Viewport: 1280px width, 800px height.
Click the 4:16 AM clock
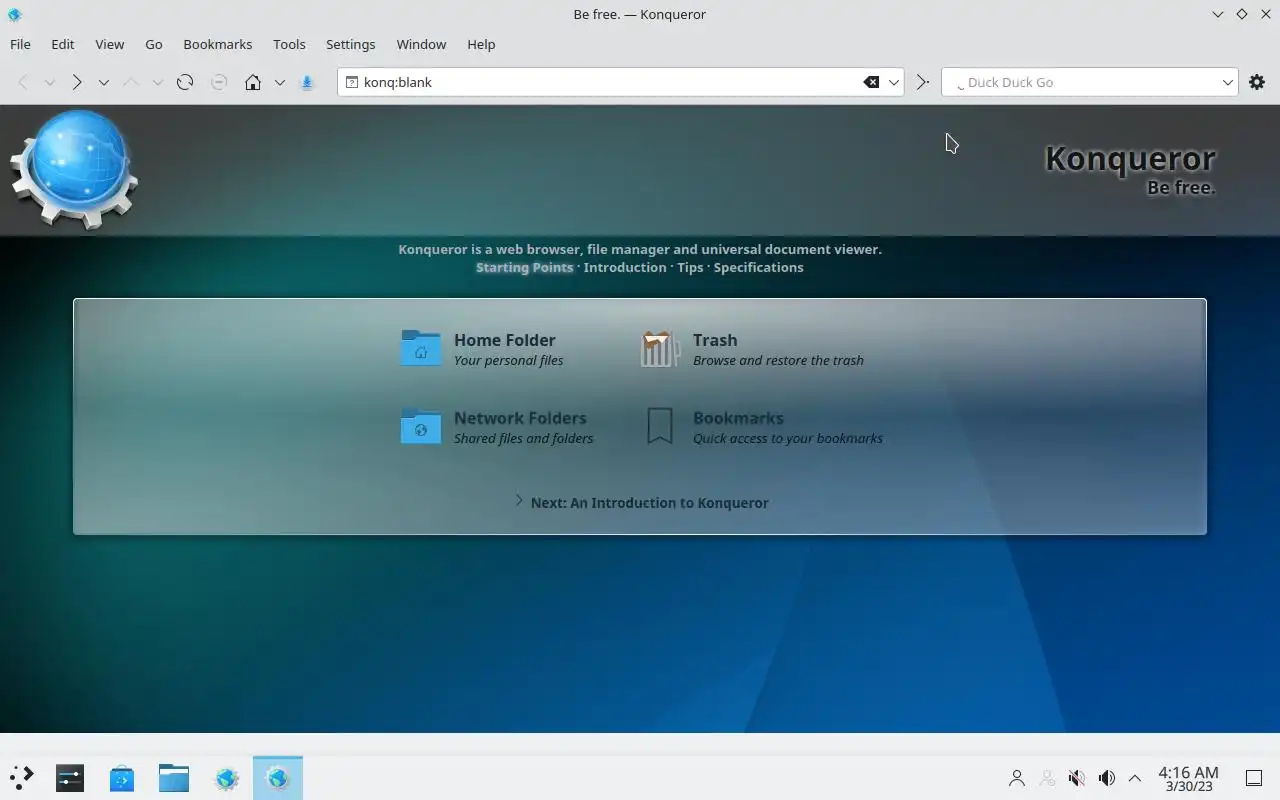(1188, 772)
